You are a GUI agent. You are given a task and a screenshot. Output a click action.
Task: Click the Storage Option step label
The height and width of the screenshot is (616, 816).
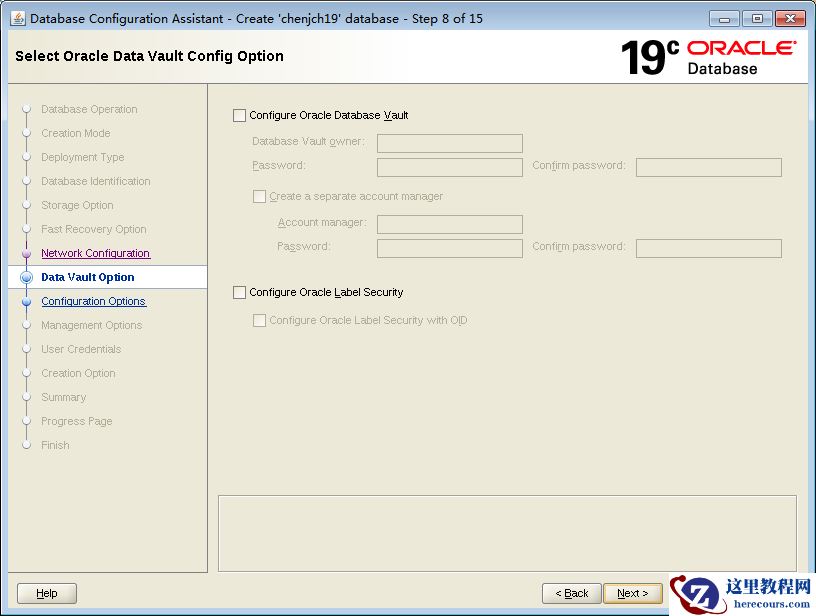[x=77, y=205]
